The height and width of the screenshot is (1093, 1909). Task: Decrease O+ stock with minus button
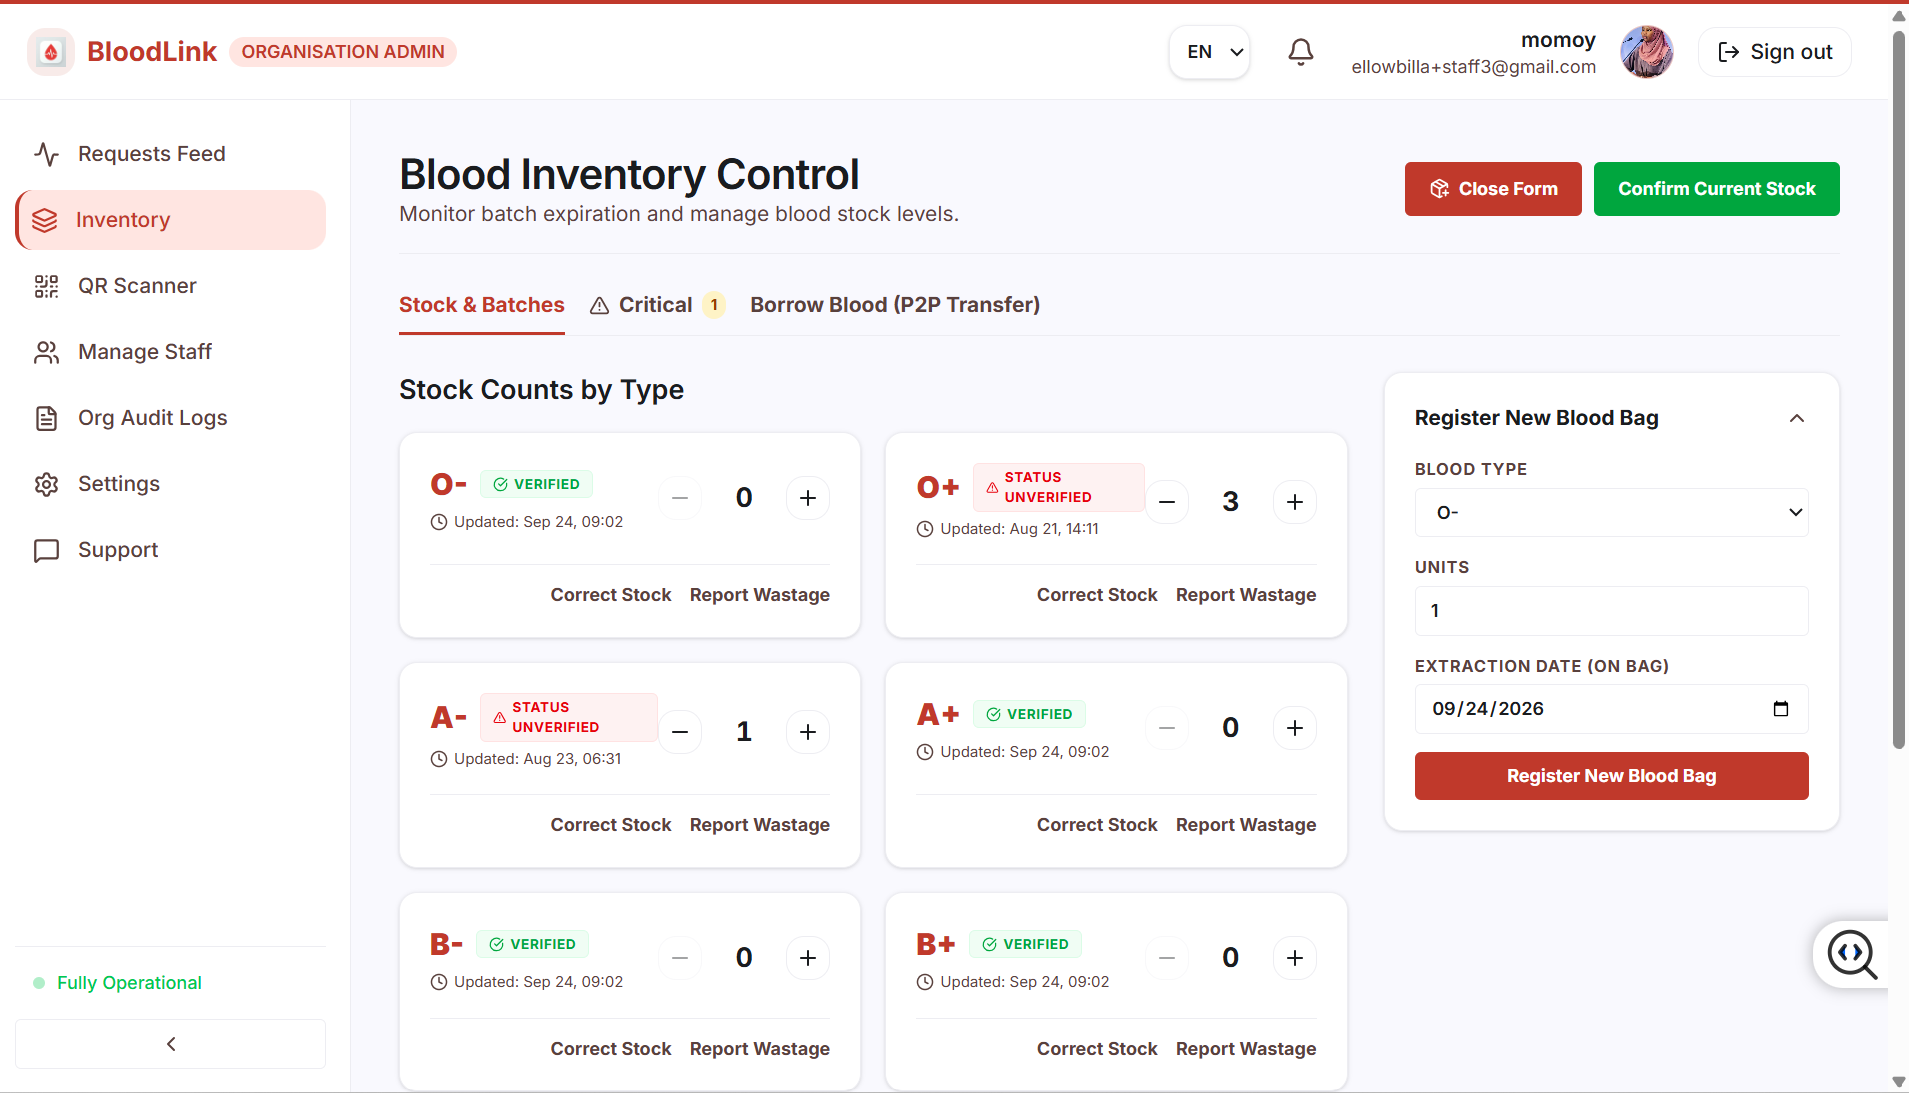click(1167, 502)
